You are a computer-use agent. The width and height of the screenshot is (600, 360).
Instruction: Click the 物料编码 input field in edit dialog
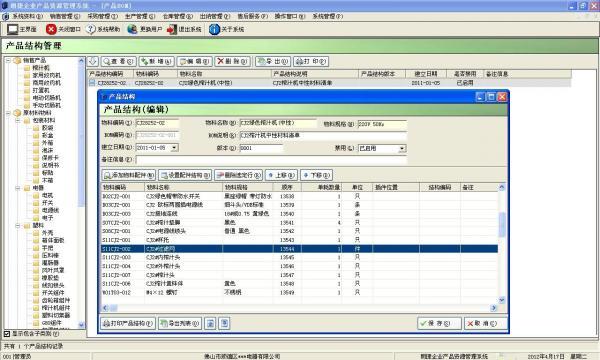(x=157, y=123)
